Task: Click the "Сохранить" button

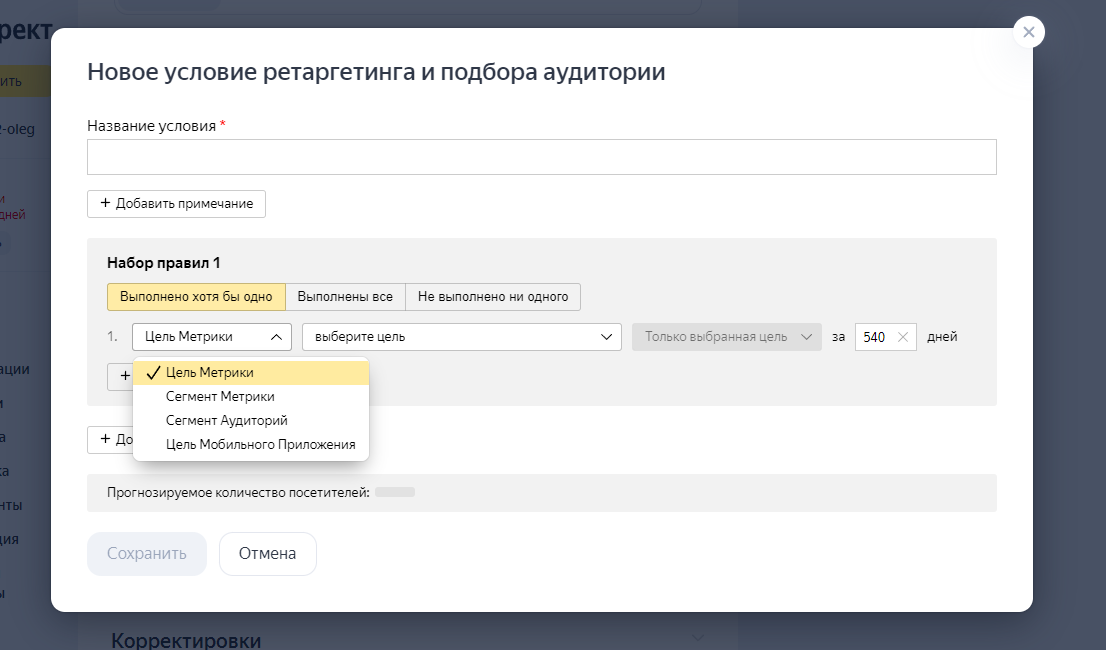Action: point(147,554)
